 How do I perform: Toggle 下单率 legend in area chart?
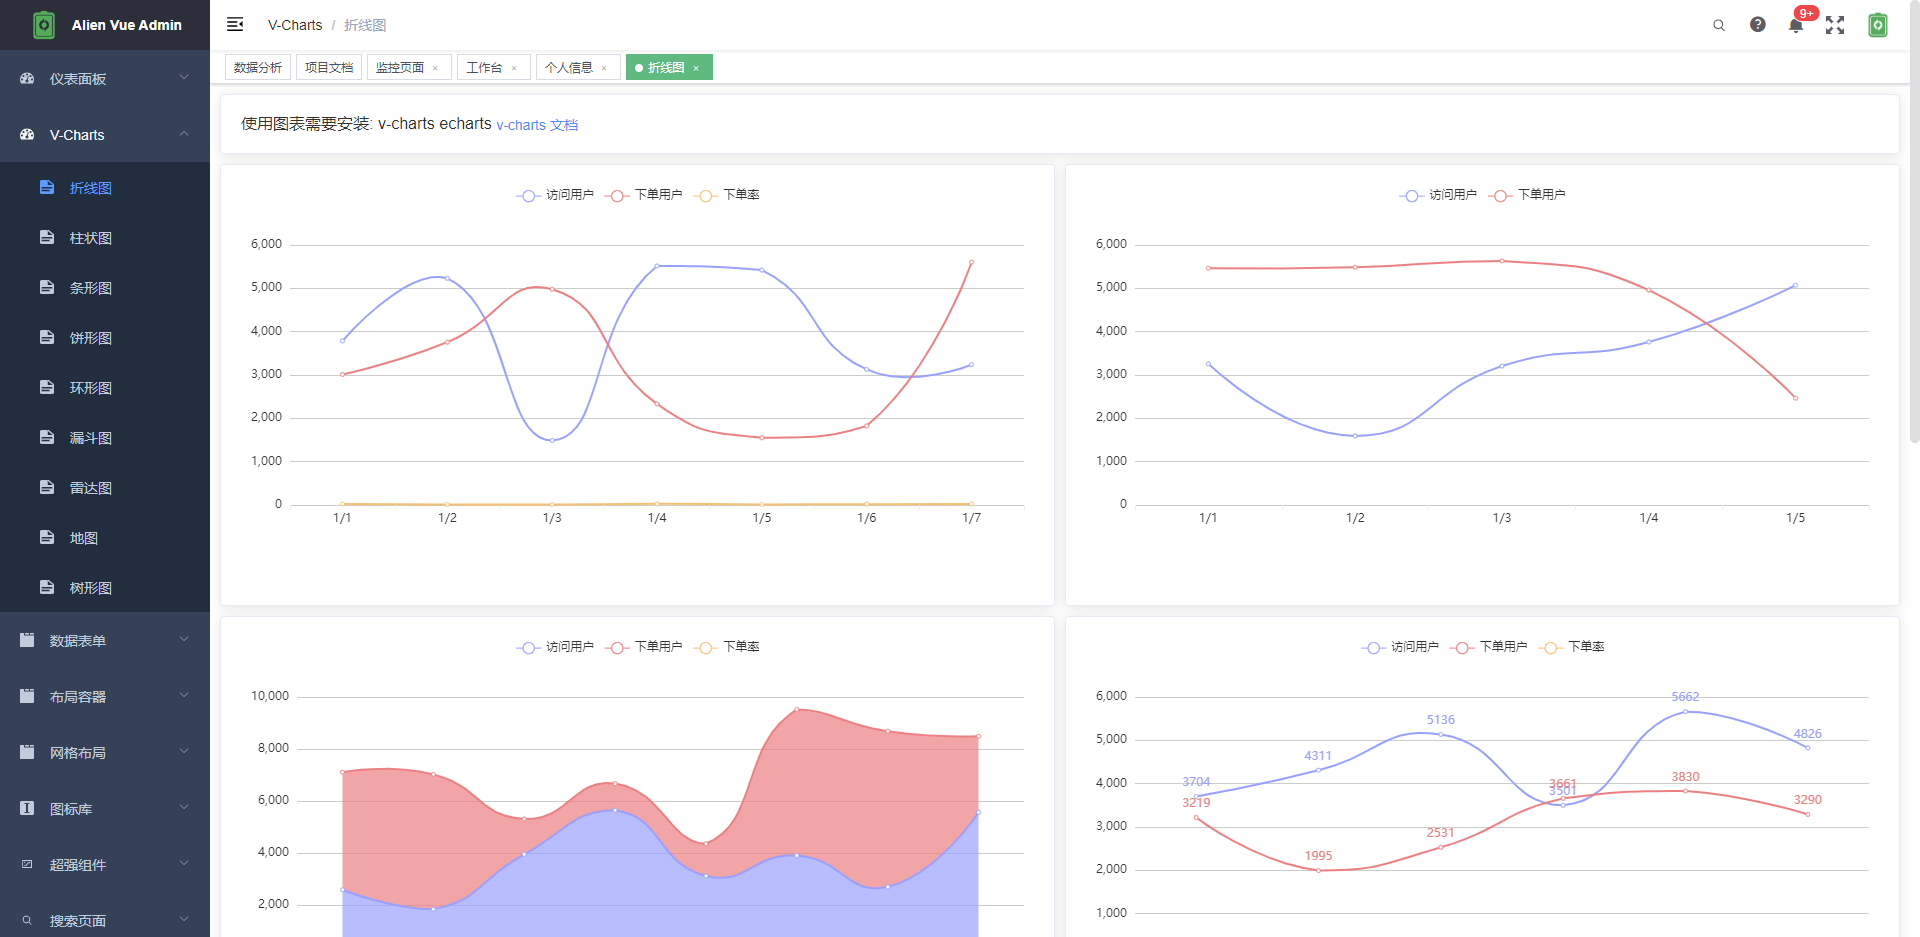[x=727, y=647]
